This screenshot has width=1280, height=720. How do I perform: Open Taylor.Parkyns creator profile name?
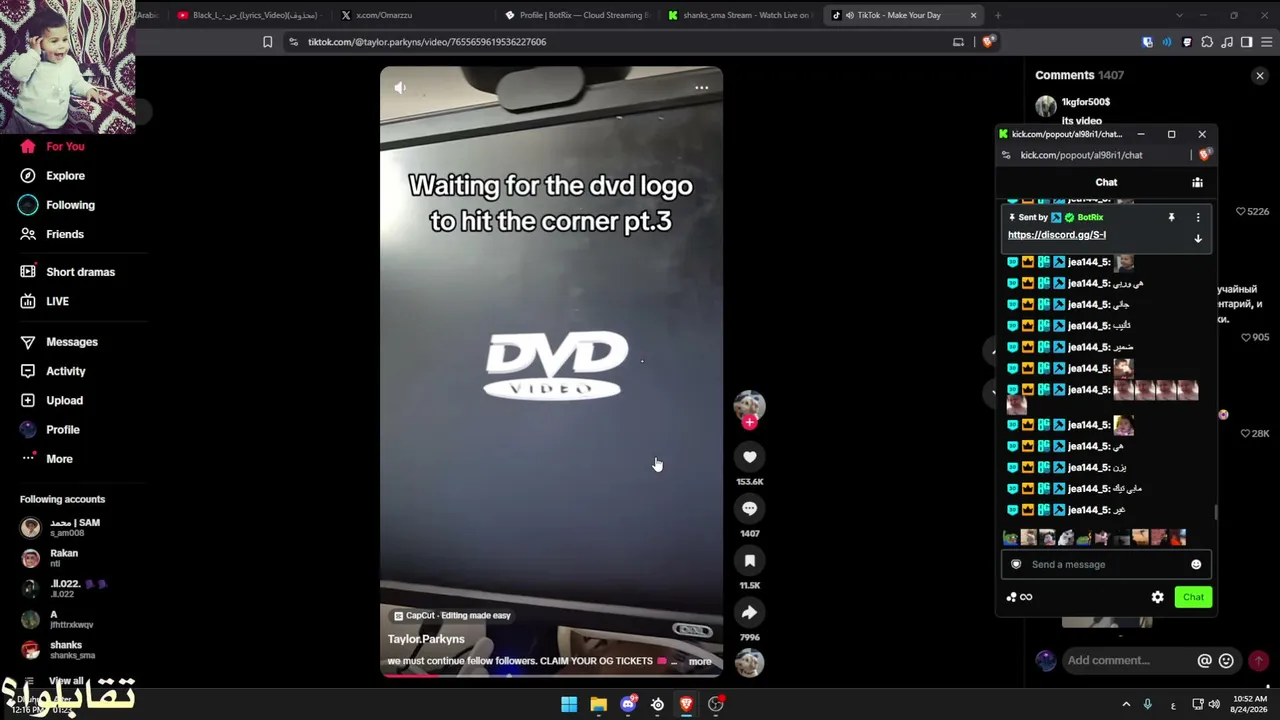point(426,639)
